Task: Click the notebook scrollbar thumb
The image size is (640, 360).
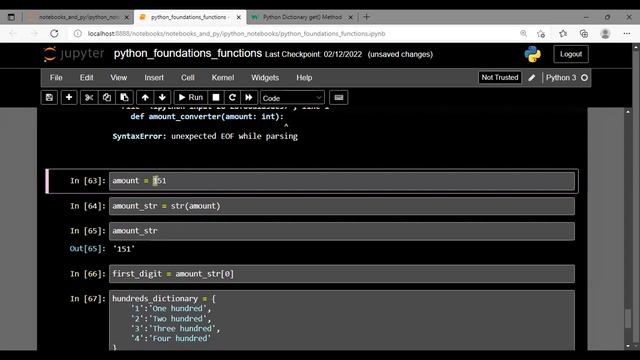Action: [x=628, y=318]
